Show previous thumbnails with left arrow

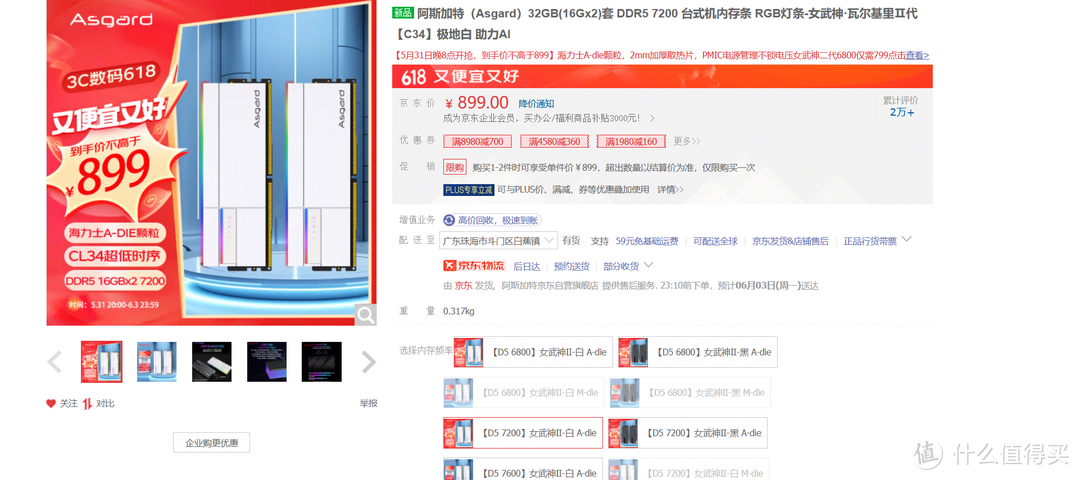54,362
